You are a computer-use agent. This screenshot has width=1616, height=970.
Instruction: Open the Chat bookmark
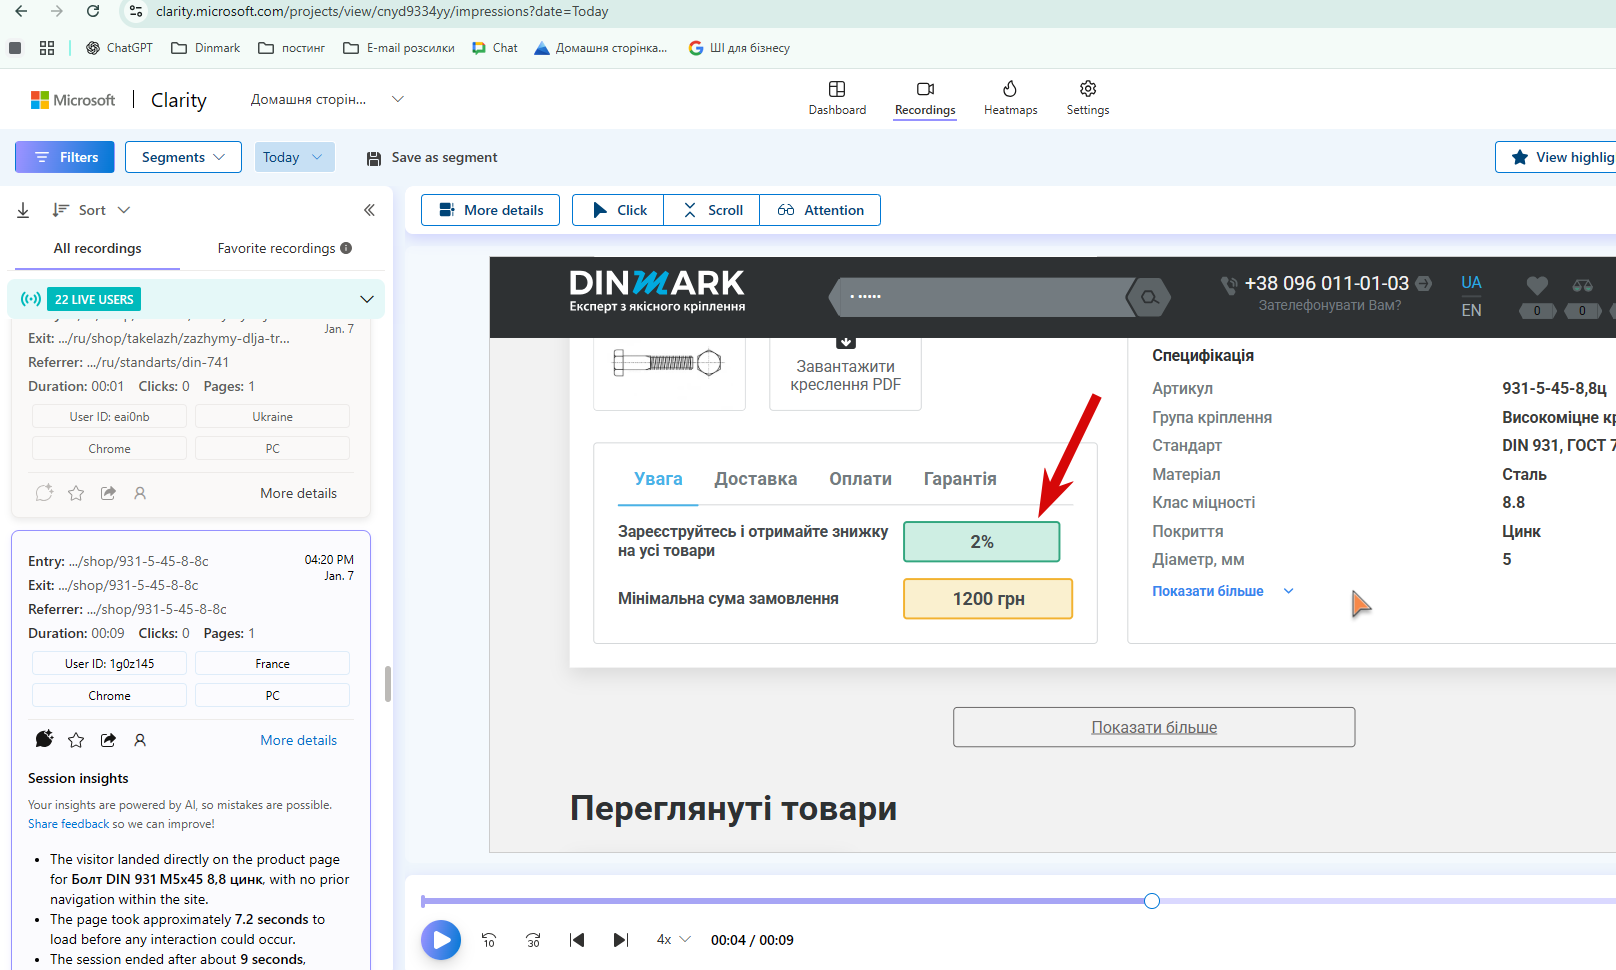click(x=495, y=48)
